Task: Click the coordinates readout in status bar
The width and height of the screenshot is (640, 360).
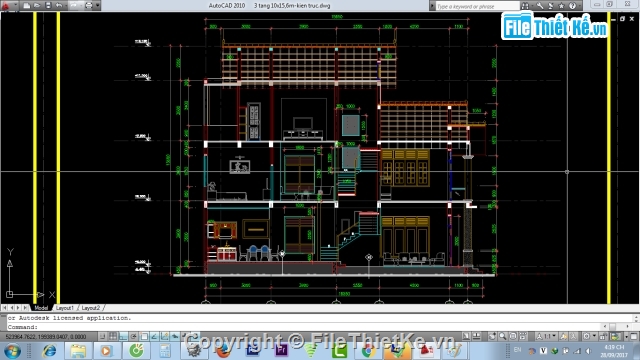Action: [46, 337]
